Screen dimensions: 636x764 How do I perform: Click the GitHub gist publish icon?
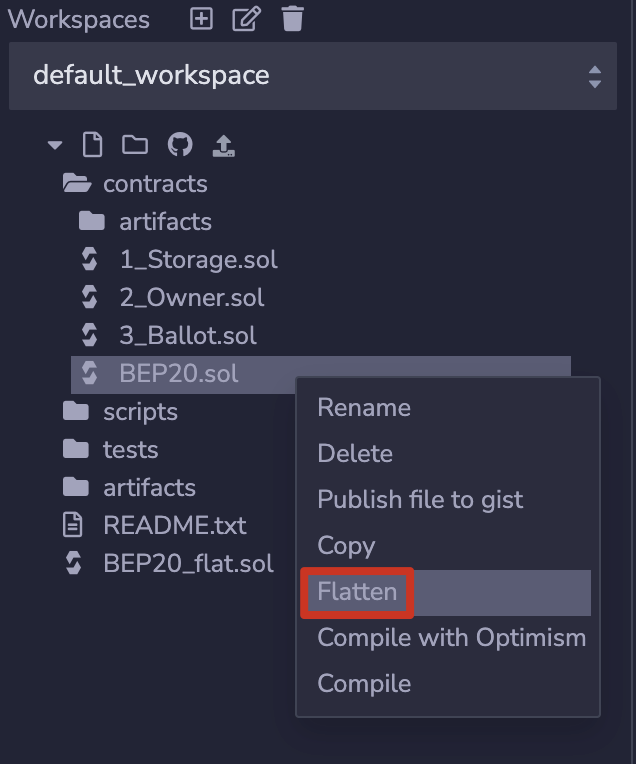tap(180, 146)
